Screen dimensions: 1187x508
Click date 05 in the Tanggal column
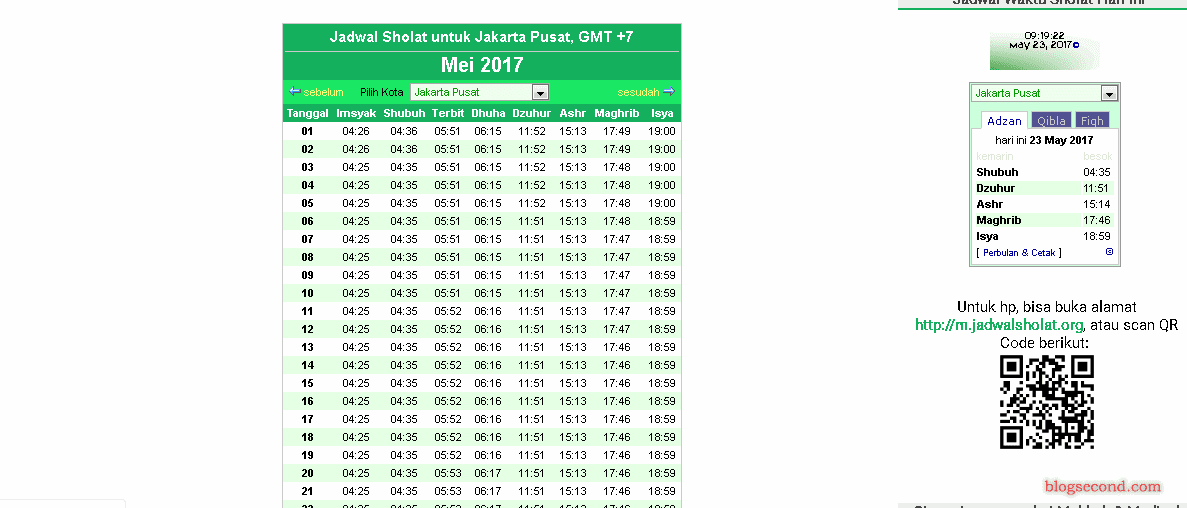tap(307, 203)
